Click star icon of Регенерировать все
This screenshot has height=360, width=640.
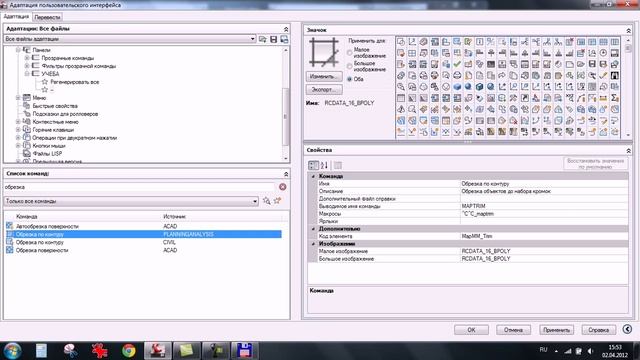45,82
